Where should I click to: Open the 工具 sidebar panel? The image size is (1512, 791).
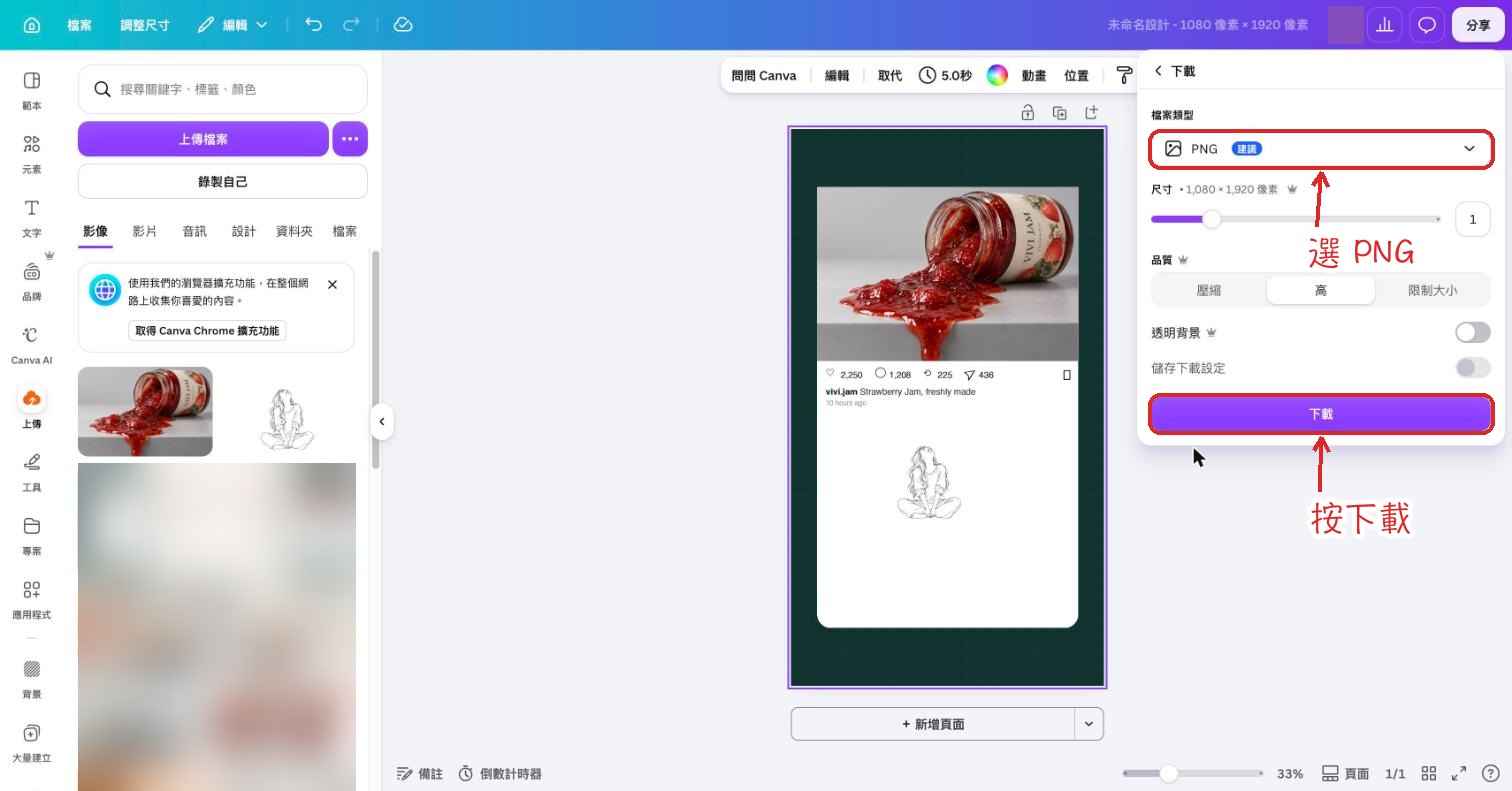point(32,472)
